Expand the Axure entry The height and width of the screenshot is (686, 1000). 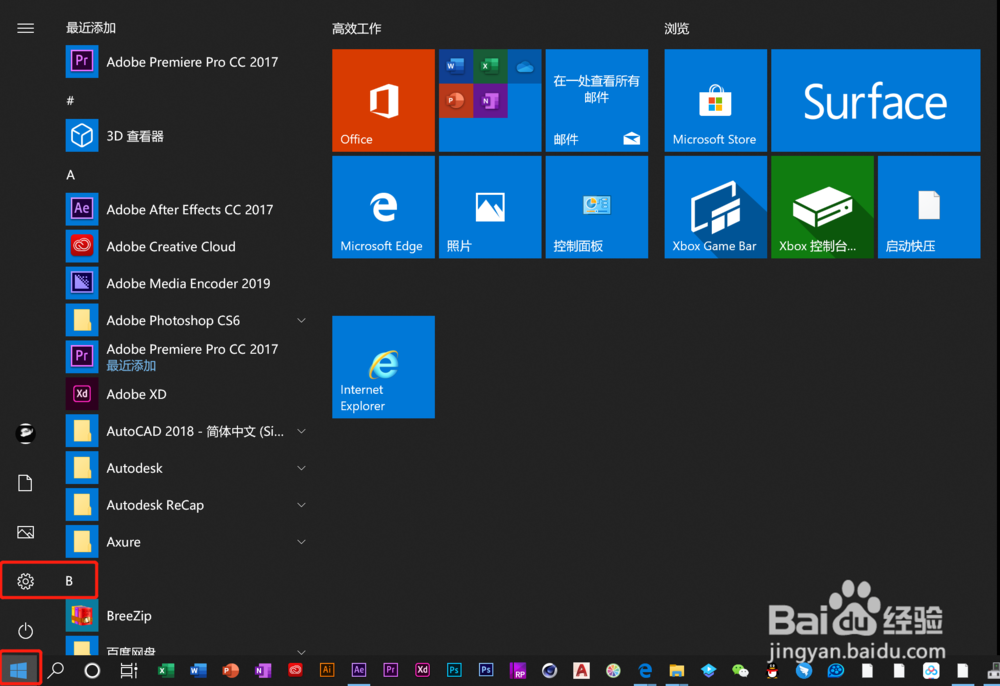tap(301, 541)
